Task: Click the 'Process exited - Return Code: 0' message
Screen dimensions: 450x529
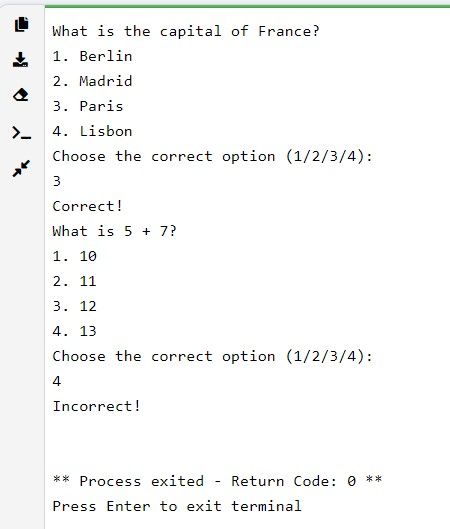Action: (x=218, y=481)
